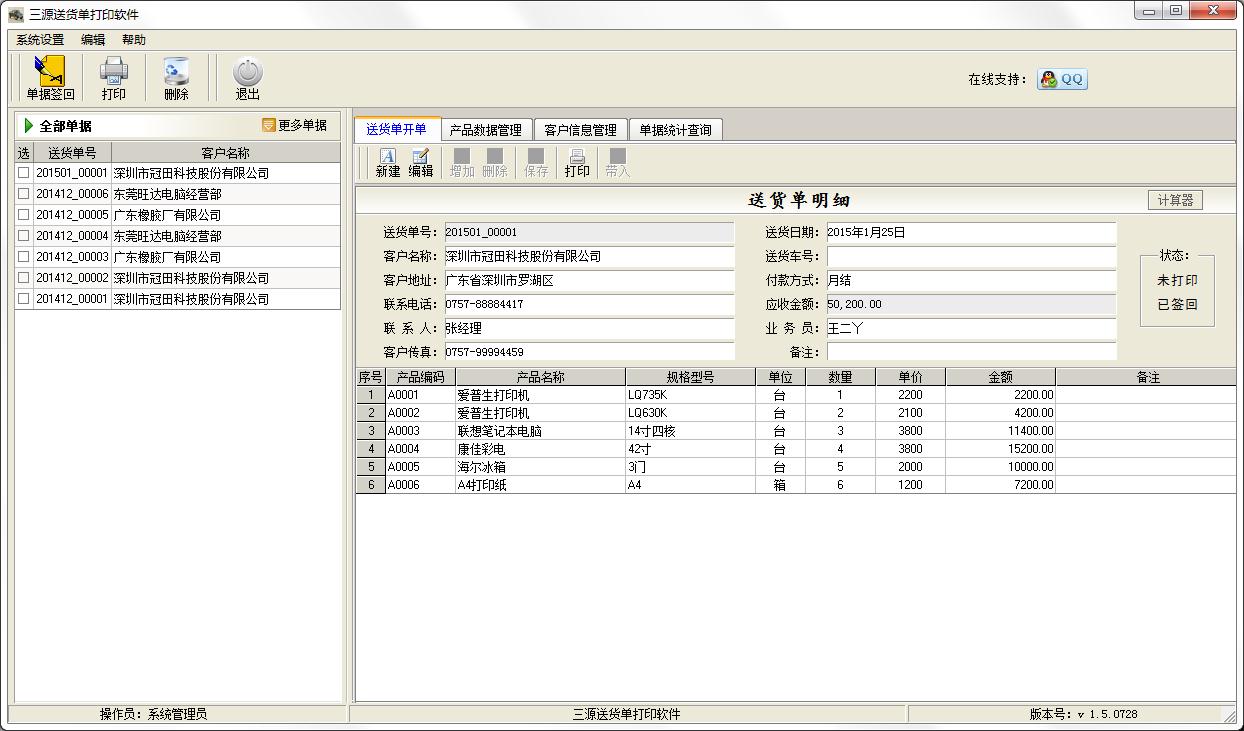Click the 送货日期 field
Screen dimensions: 1244x731
(971, 232)
